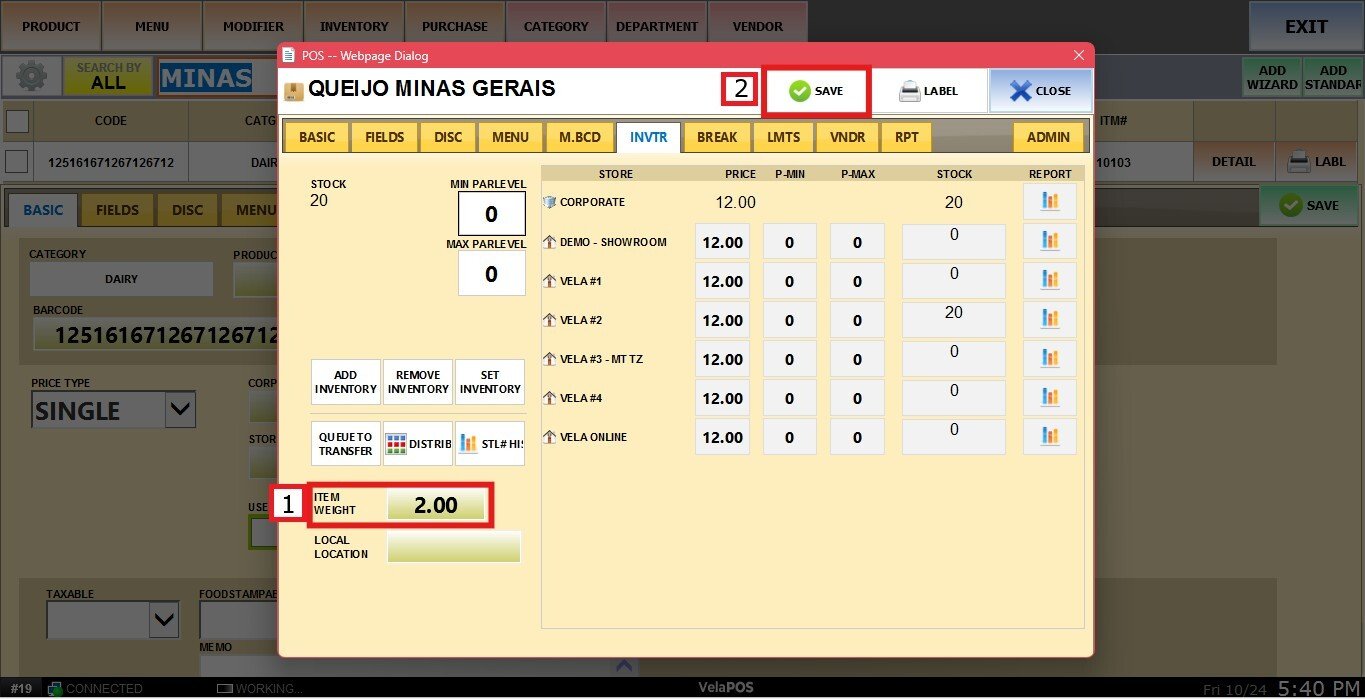
Task: Print label using LABEL printer button
Action: pyautogui.click(x=928, y=91)
